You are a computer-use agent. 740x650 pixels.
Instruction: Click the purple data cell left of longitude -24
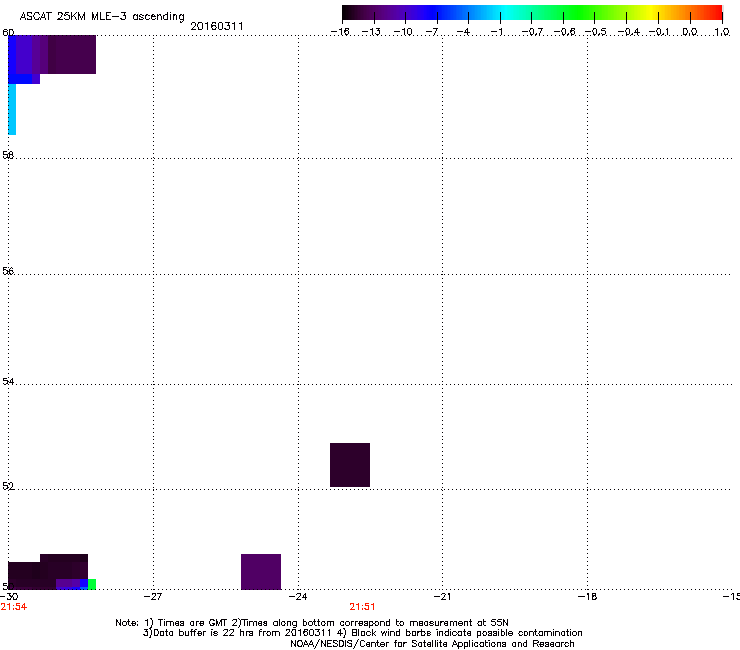point(261,572)
